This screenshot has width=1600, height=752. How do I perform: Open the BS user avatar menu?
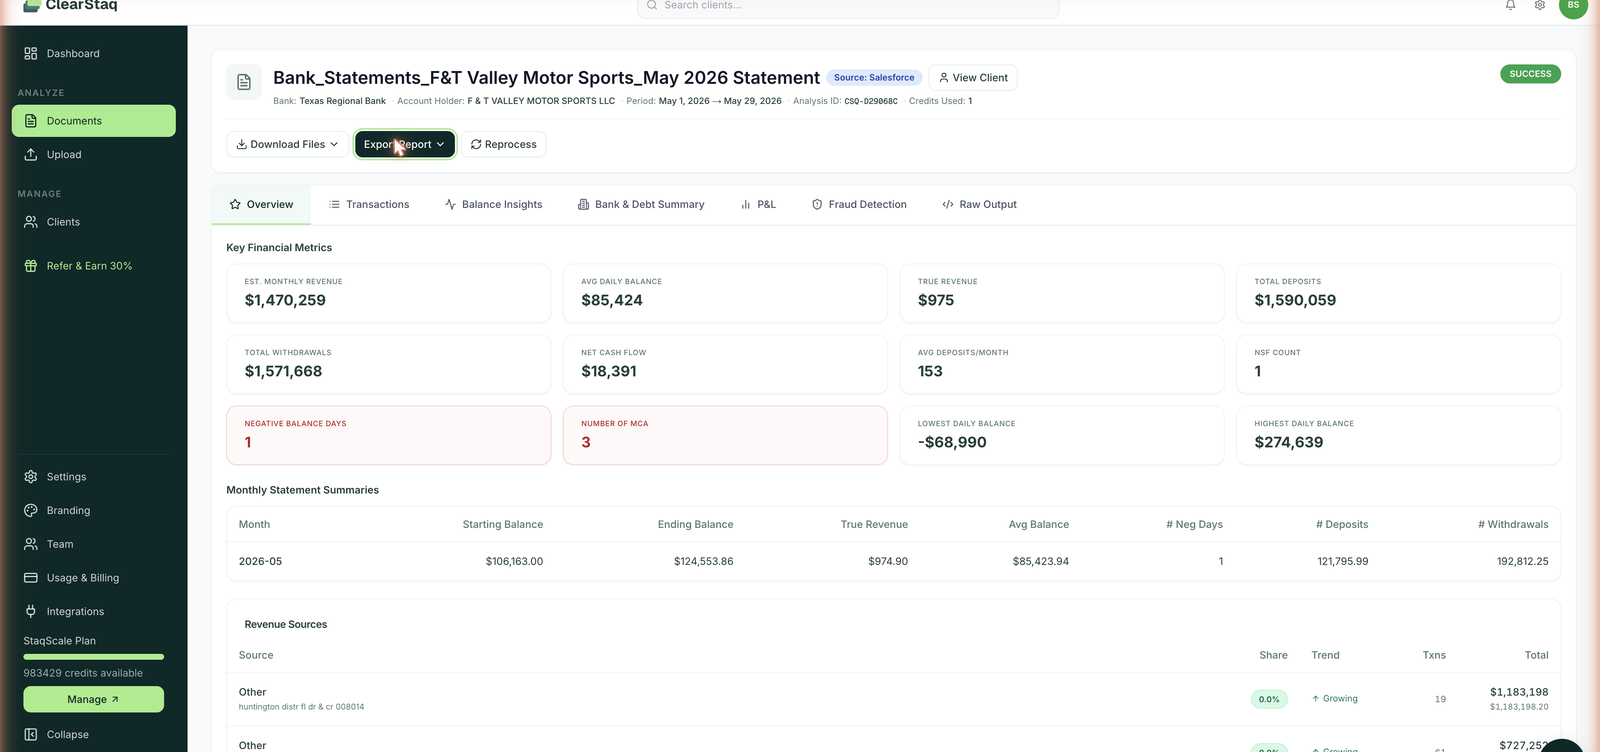pyautogui.click(x=1573, y=6)
